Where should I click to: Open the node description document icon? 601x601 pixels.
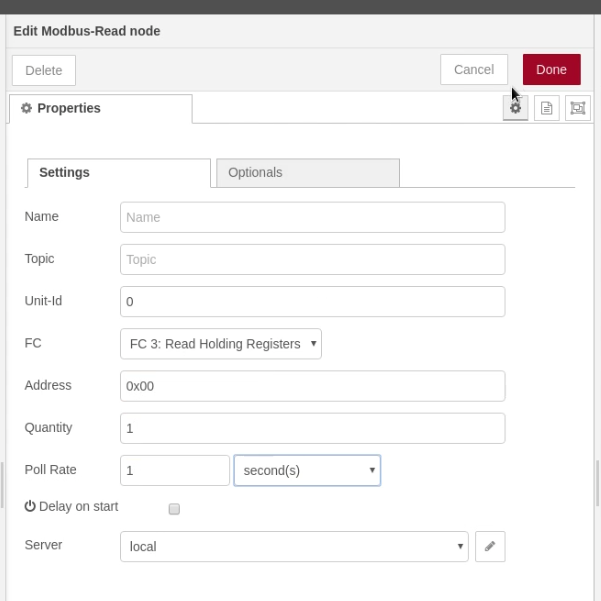[x=546, y=108]
